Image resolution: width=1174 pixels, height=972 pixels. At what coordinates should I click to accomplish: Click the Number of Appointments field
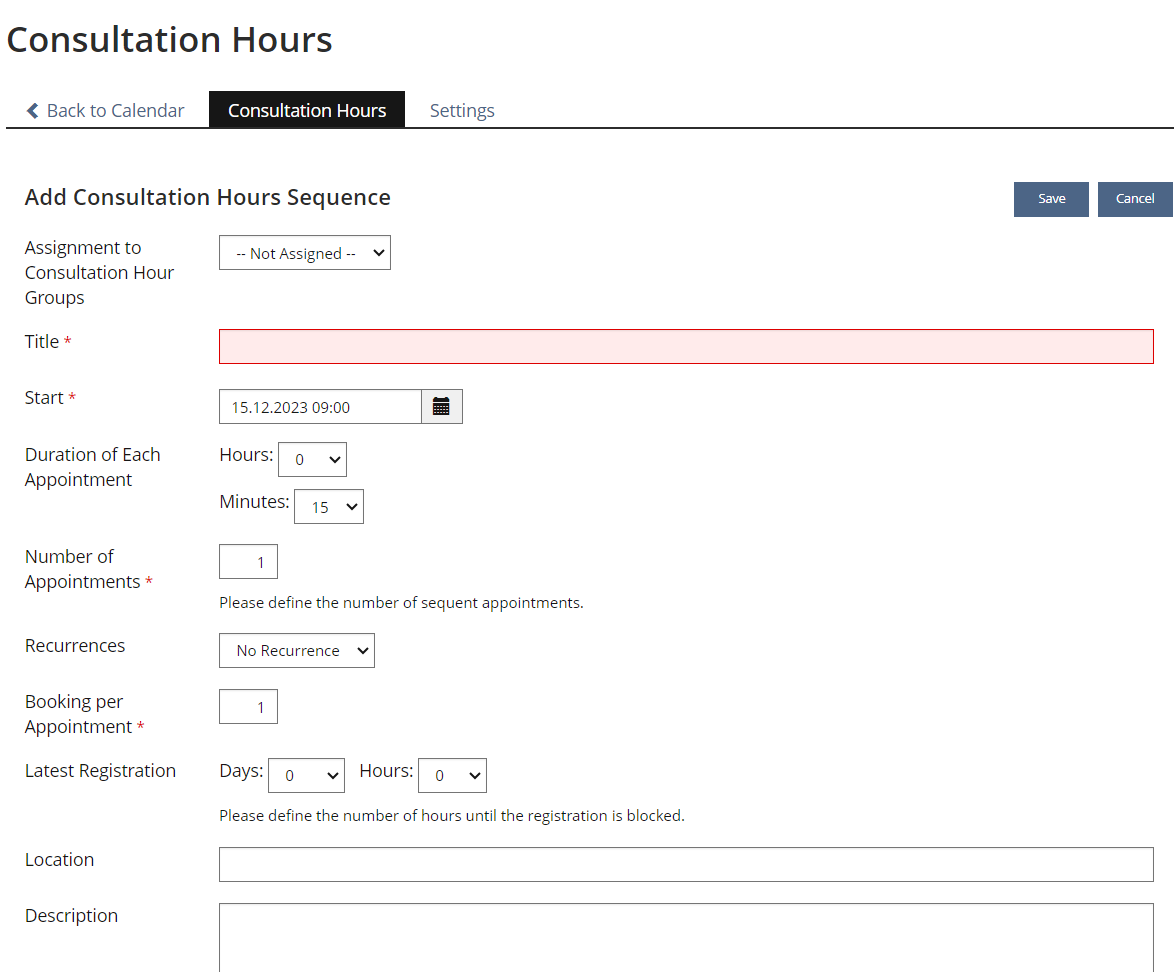point(248,562)
